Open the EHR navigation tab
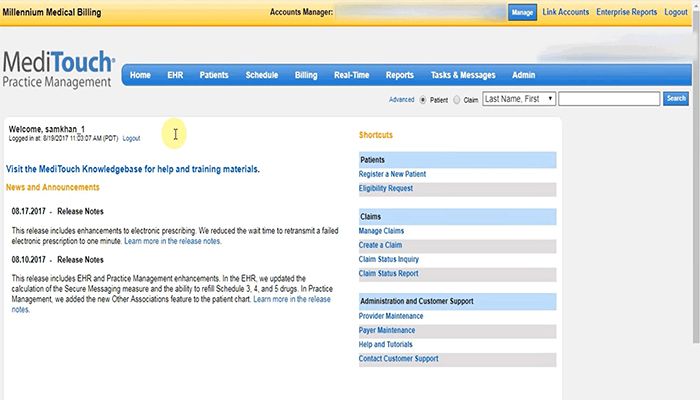Image resolution: width=700 pixels, height=400 pixels. tap(175, 75)
